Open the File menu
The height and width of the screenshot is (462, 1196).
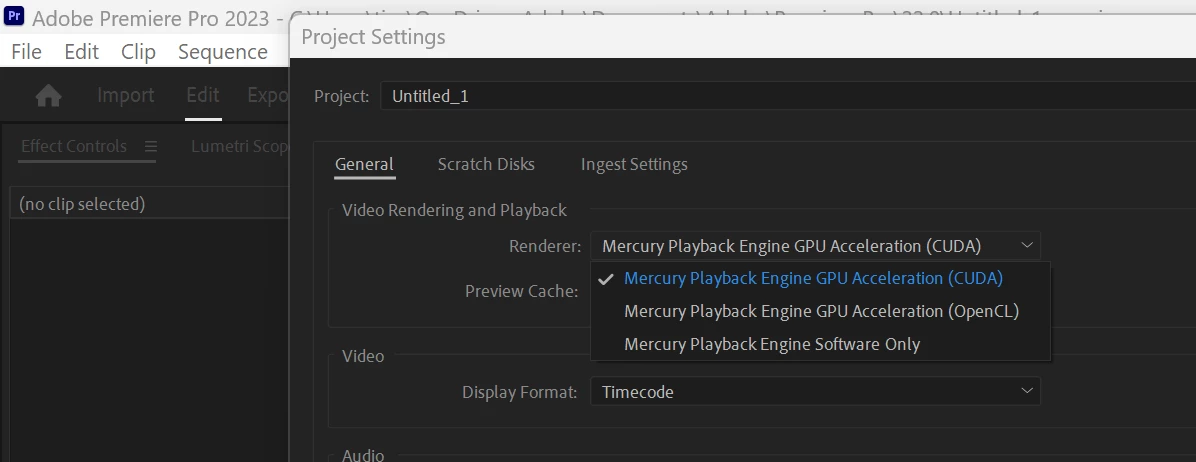pyautogui.click(x=27, y=52)
